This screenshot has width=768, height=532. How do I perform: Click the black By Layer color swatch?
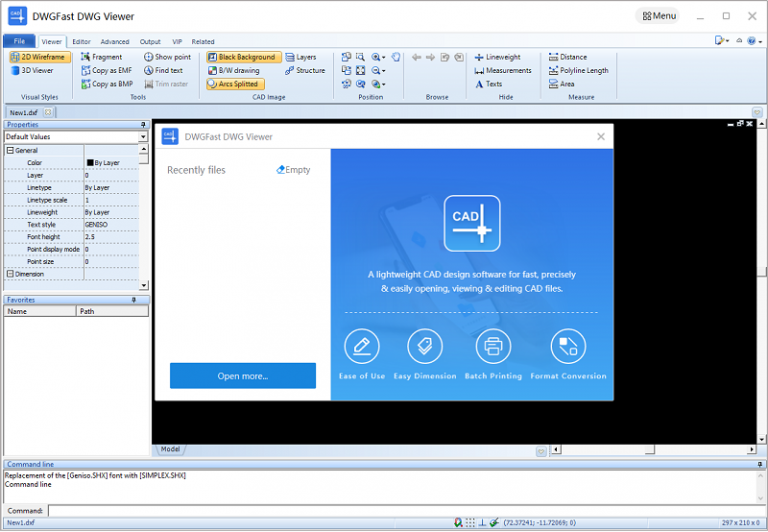pyautogui.click(x=90, y=162)
